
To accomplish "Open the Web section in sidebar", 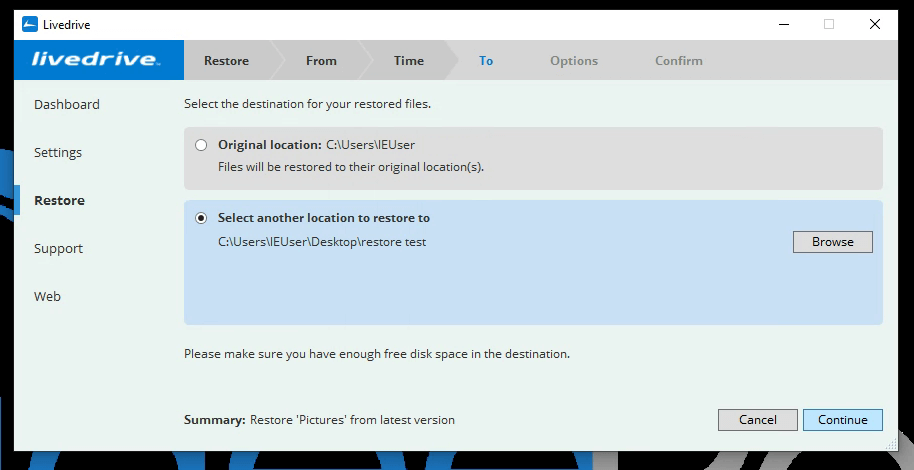I will click(47, 297).
